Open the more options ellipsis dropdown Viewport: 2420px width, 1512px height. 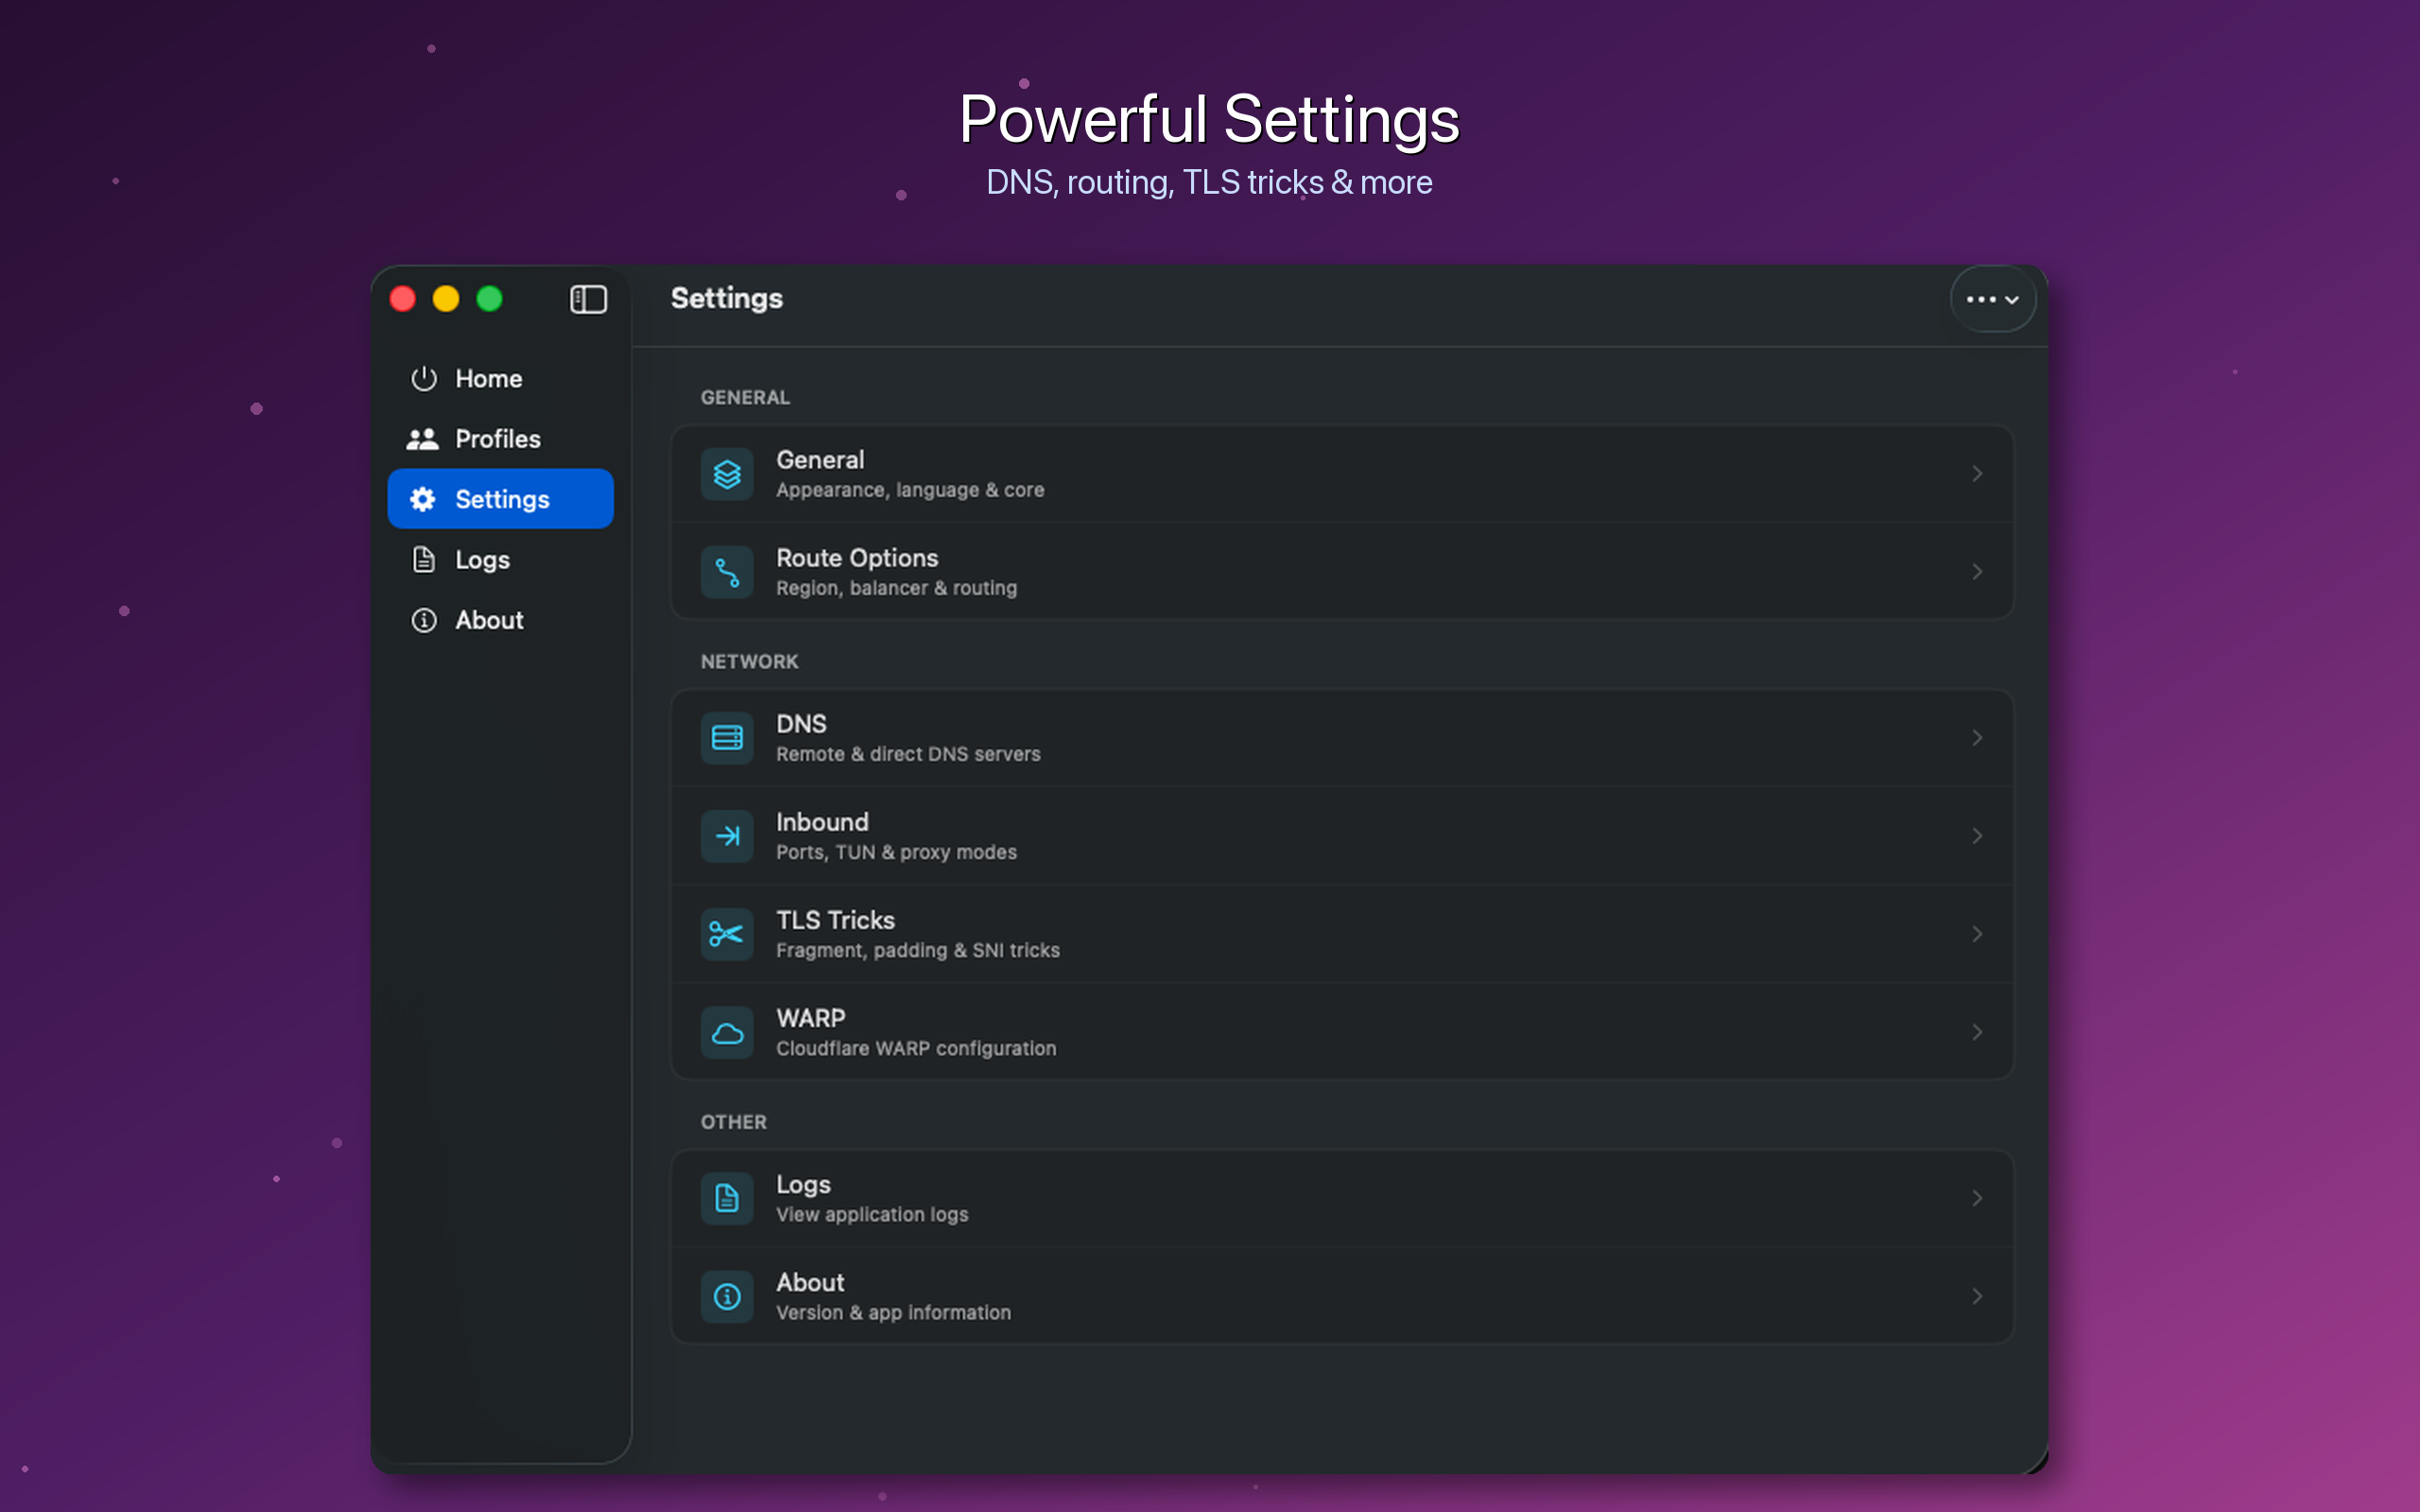(1992, 299)
